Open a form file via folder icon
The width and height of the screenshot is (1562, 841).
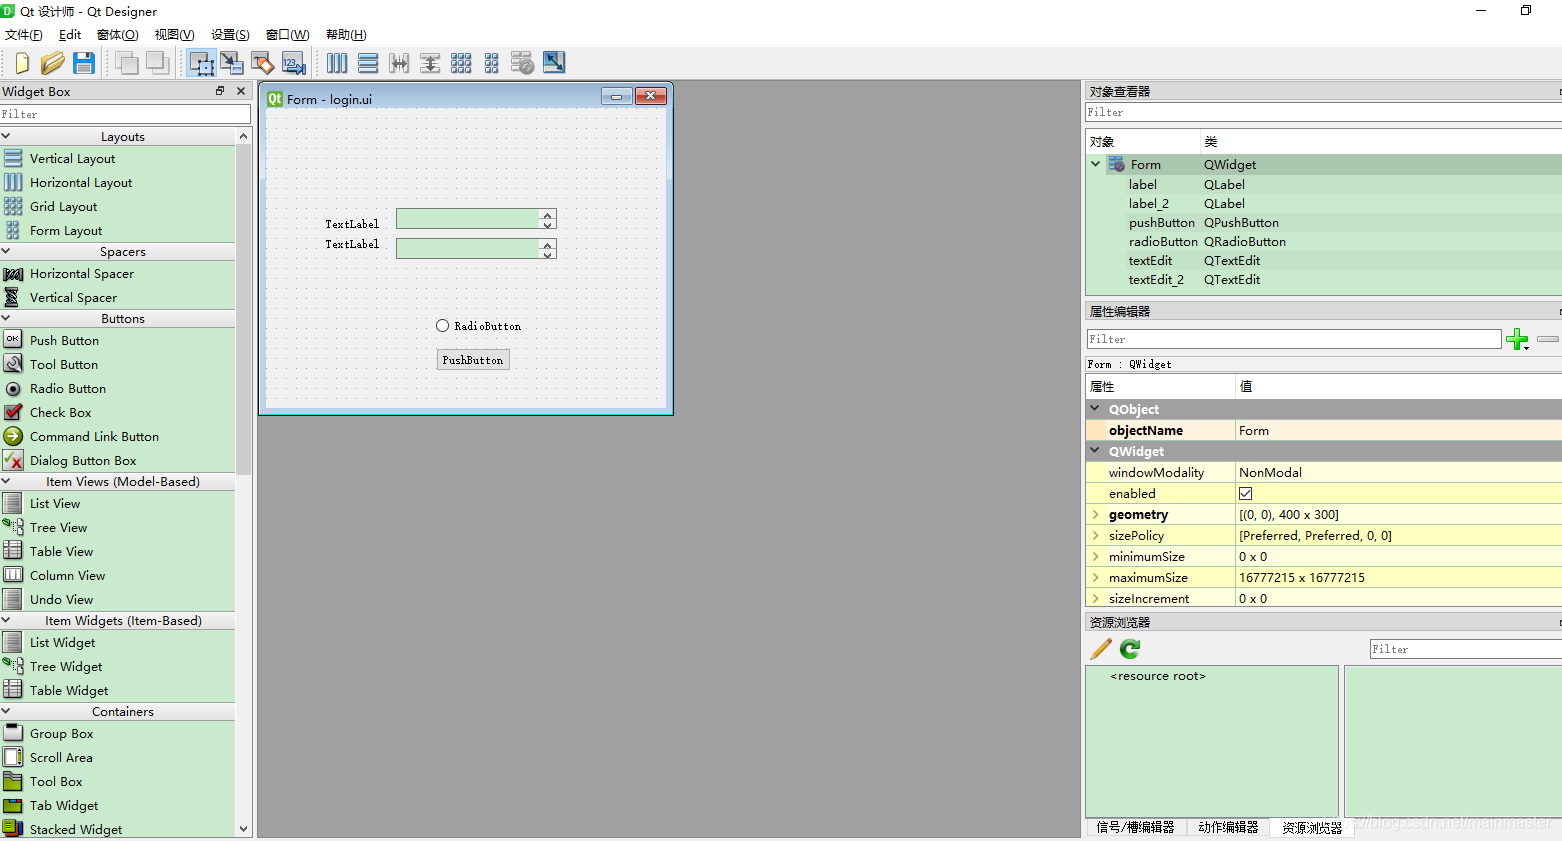point(52,63)
